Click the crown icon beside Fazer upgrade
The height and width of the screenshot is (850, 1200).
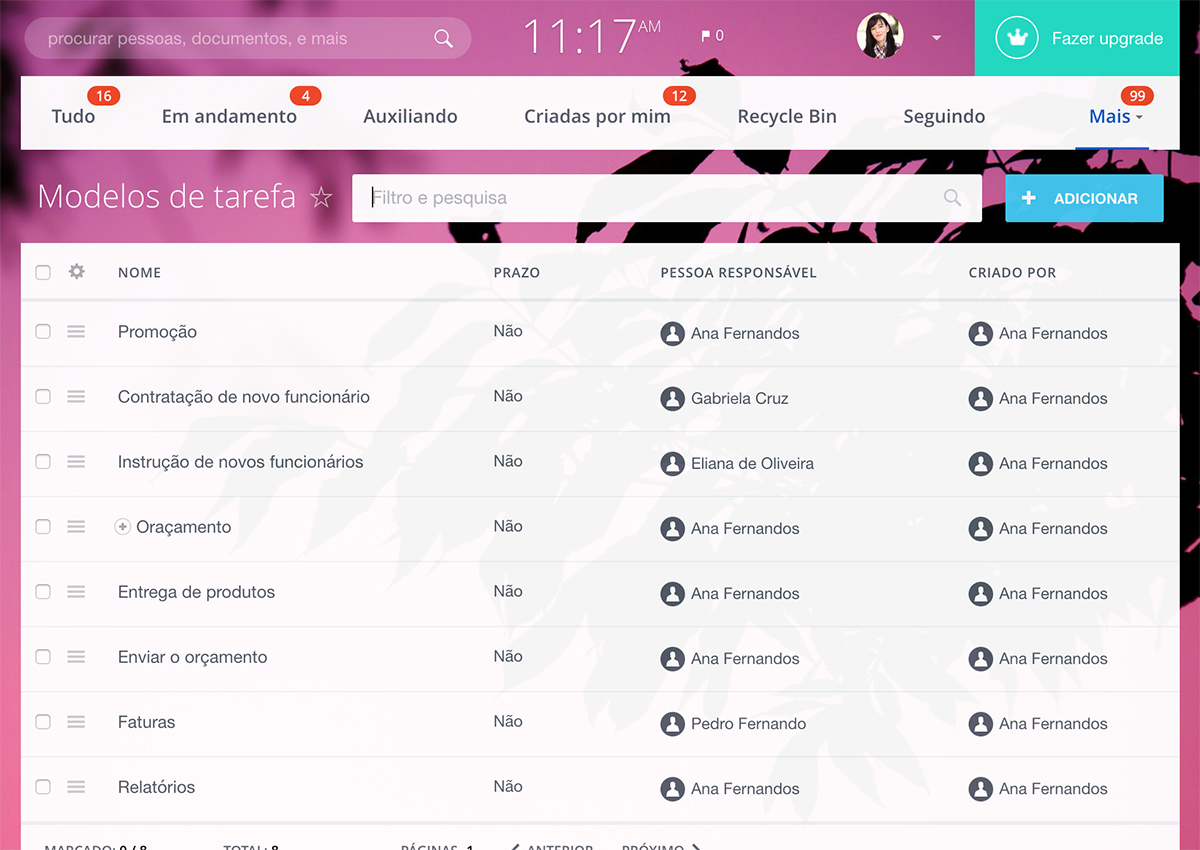pos(1017,38)
